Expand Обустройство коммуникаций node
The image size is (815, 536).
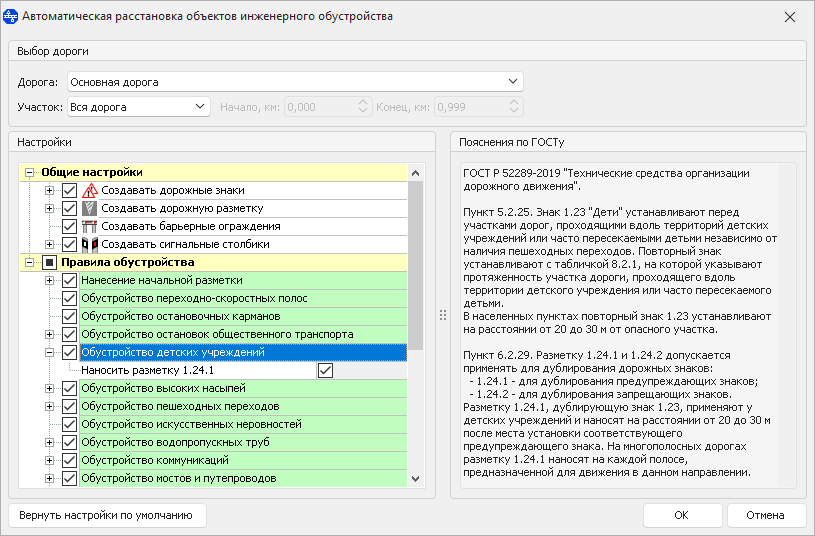pyautogui.click(x=49, y=461)
